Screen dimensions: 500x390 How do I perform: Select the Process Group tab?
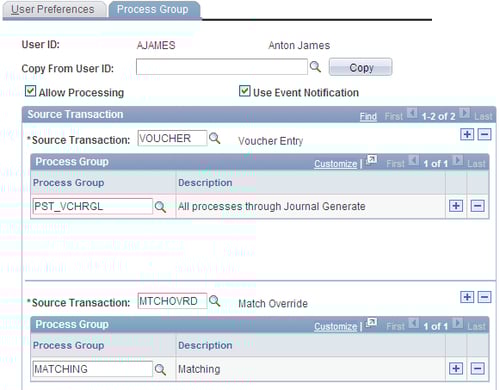pyautogui.click(x=154, y=10)
